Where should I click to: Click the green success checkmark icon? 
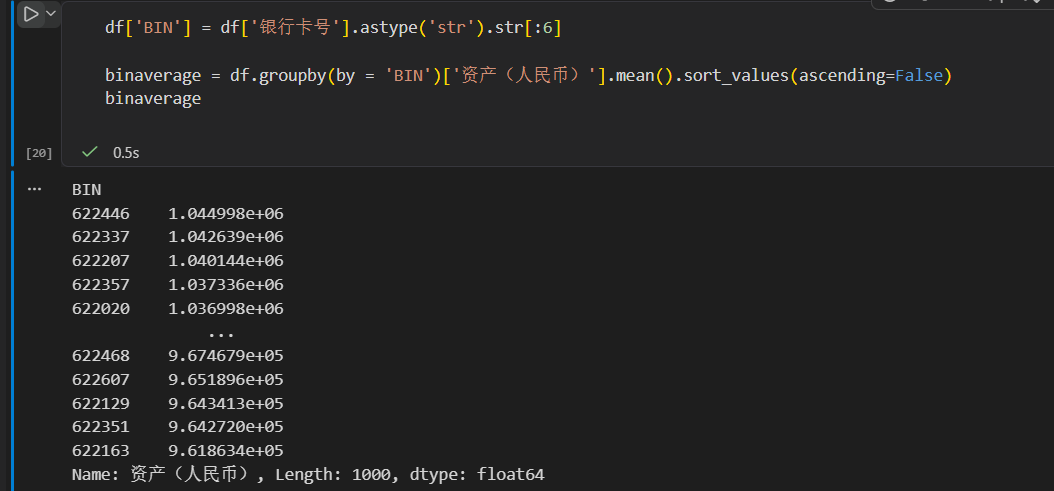tap(89, 153)
